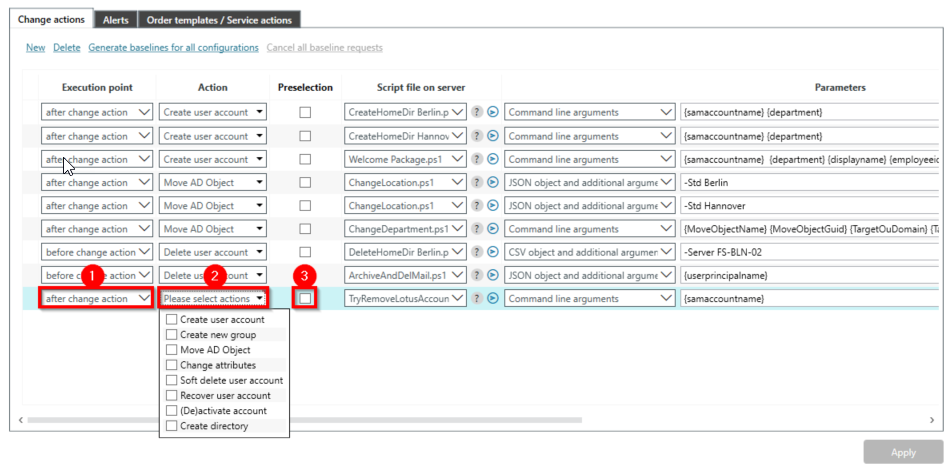Image resolution: width=952 pixels, height=470 pixels.
Task: Run the CreateHomeDir Berlin script via play icon
Action: click(492, 113)
